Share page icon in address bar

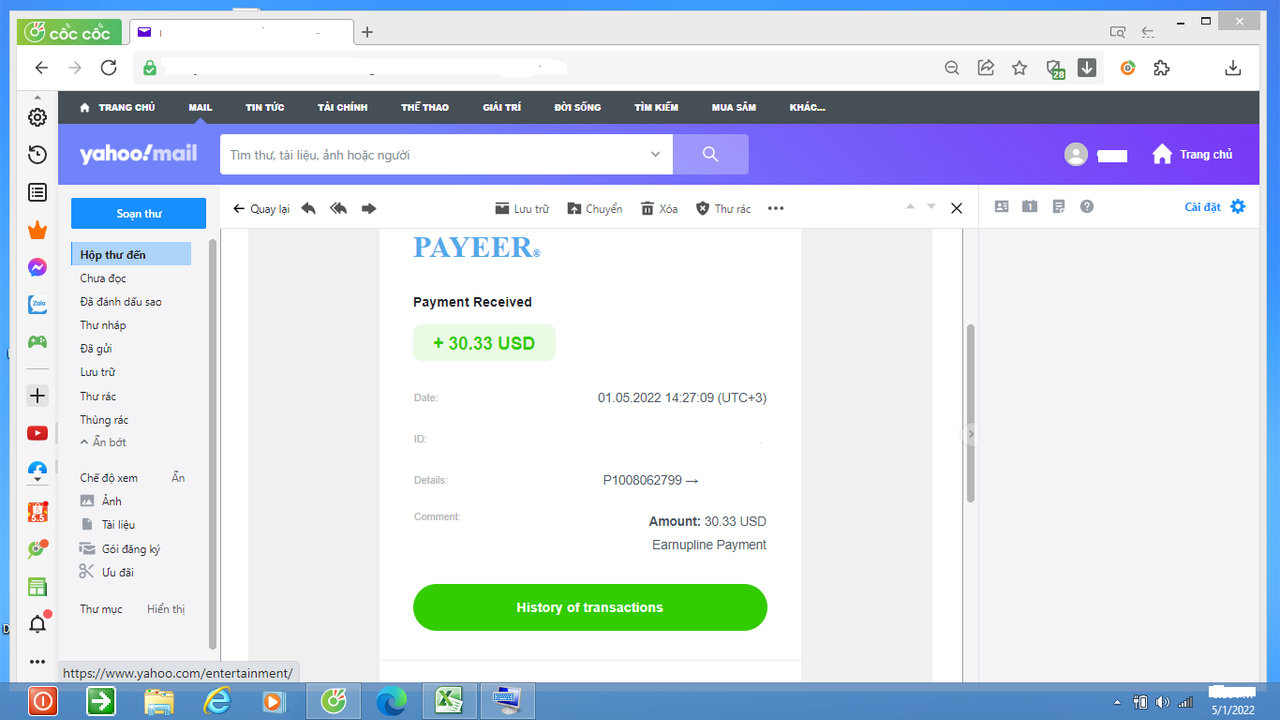click(985, 68)
